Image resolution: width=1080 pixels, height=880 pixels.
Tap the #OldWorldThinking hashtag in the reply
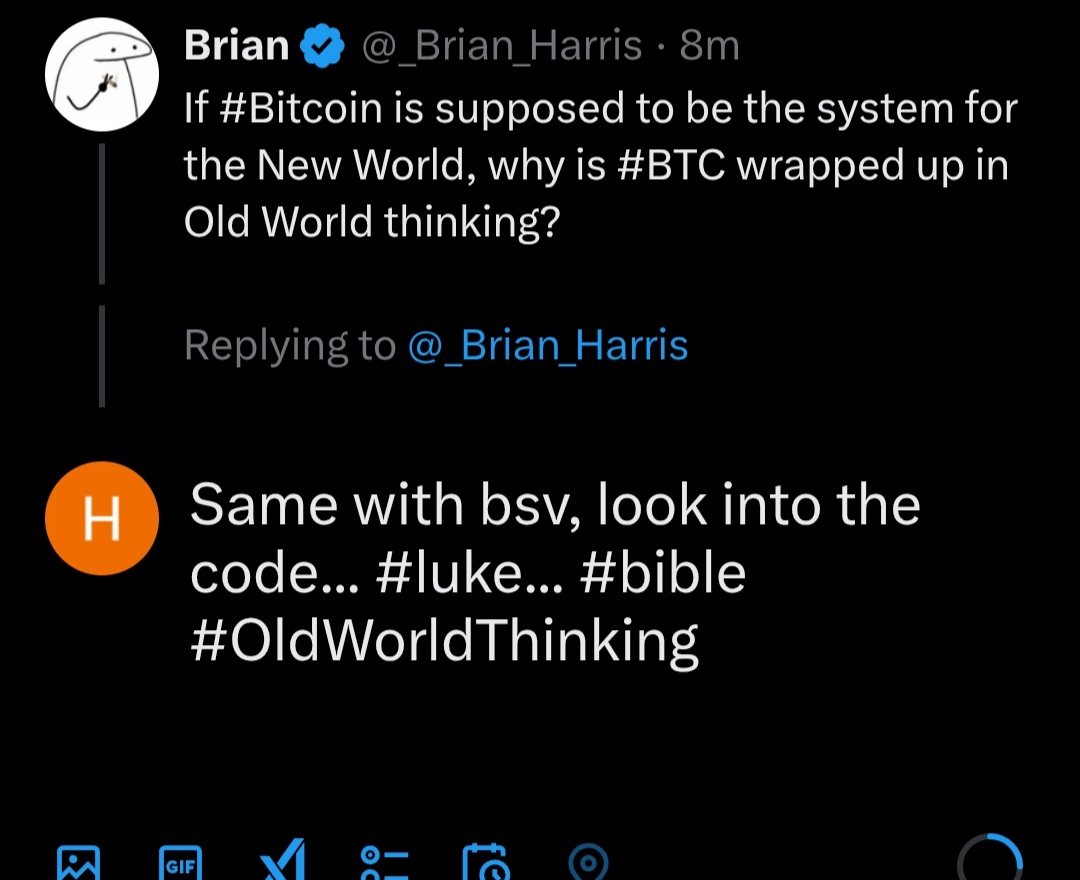pyautogui.click(x=444, y=640)
